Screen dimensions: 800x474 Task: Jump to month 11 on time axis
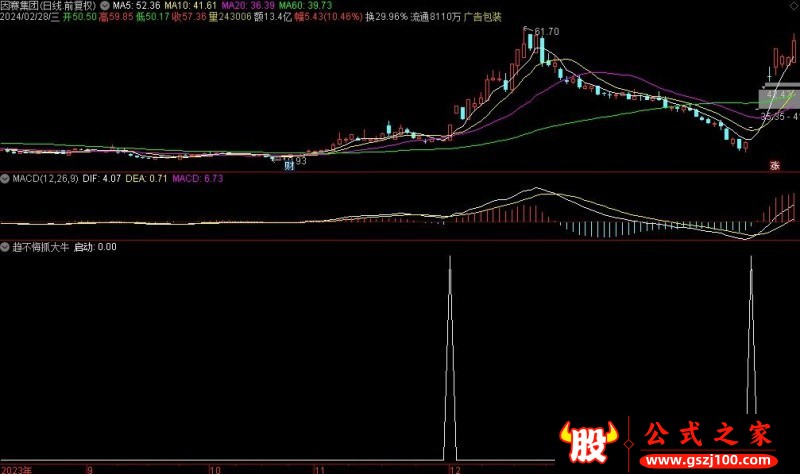(320, 468)
